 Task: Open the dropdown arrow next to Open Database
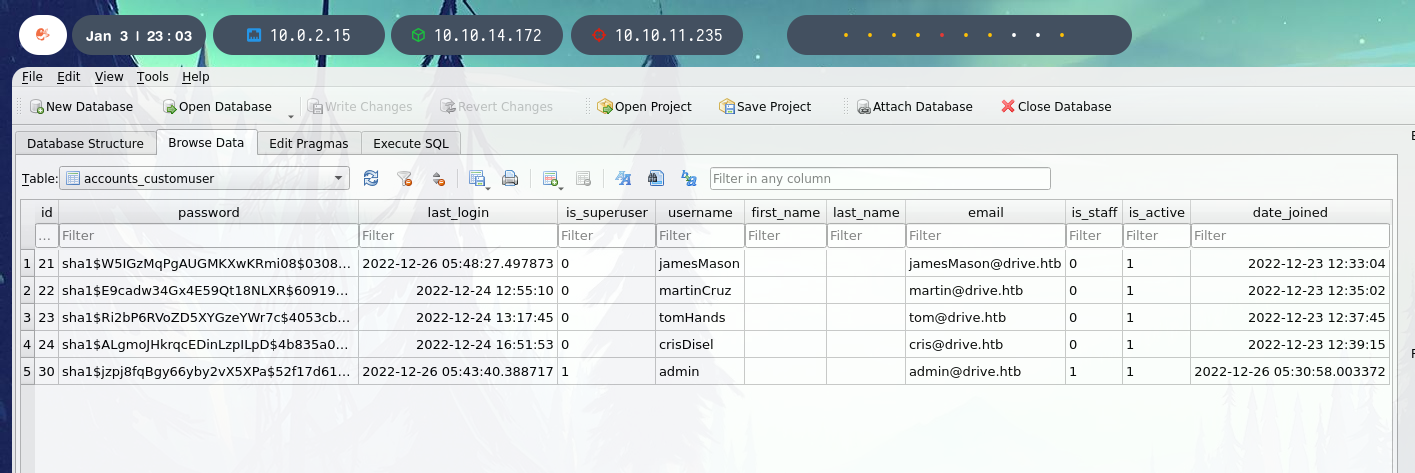(x=290, y=112)
